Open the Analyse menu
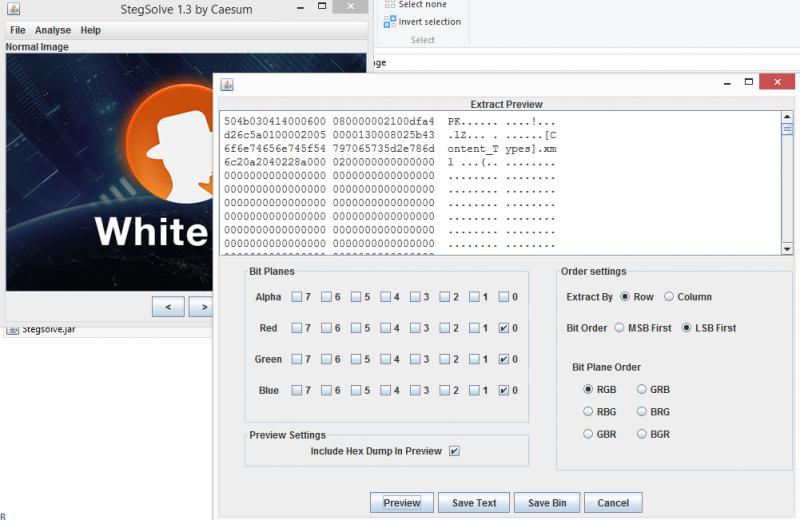This screenshot has width=800, height=520. [53, 30]
